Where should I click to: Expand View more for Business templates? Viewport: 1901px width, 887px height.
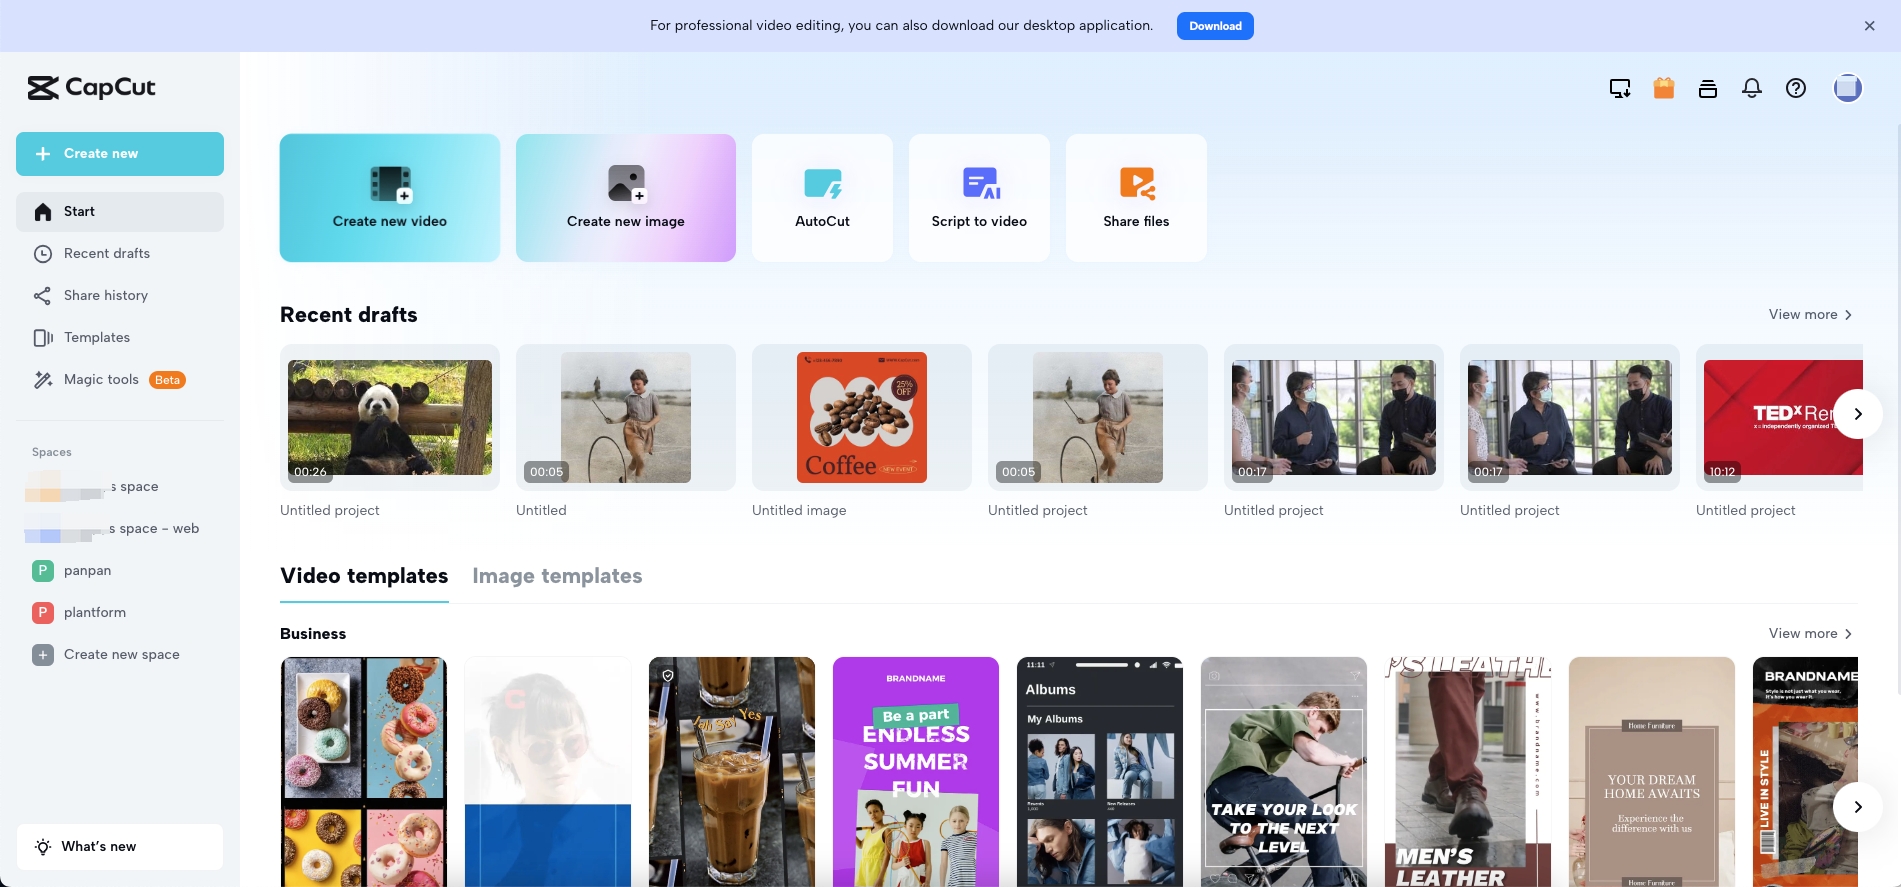coord(1810,634)
